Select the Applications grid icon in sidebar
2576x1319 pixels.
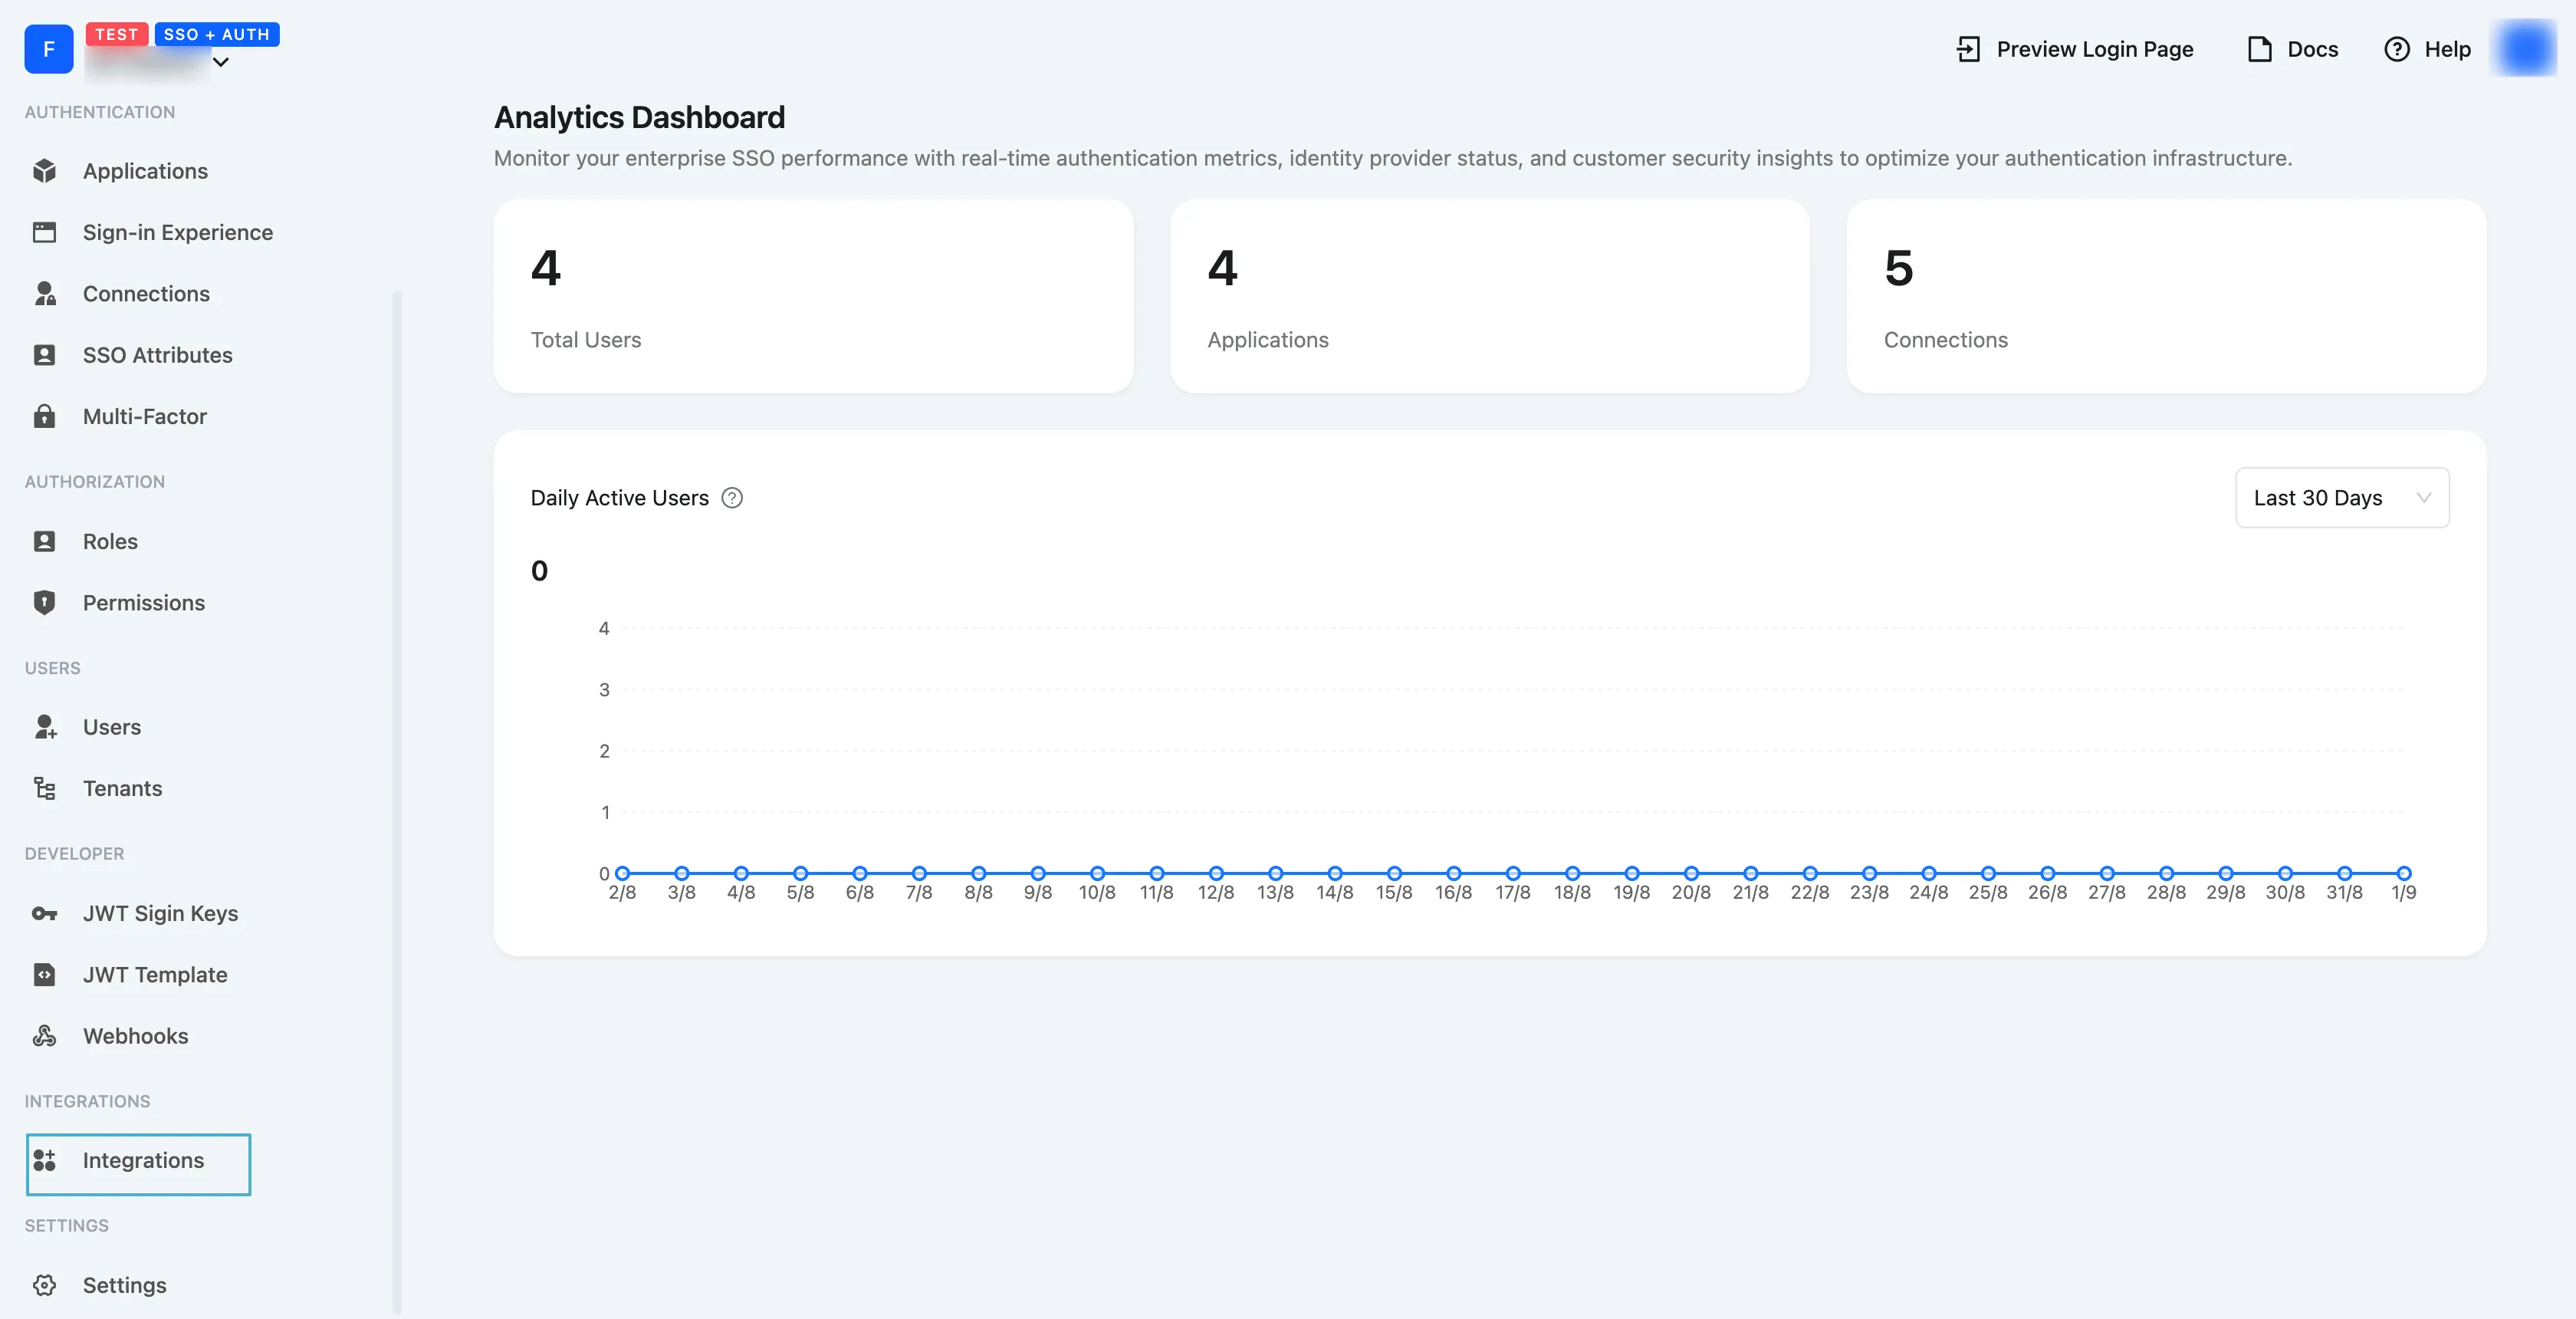(x=45, y=170)
